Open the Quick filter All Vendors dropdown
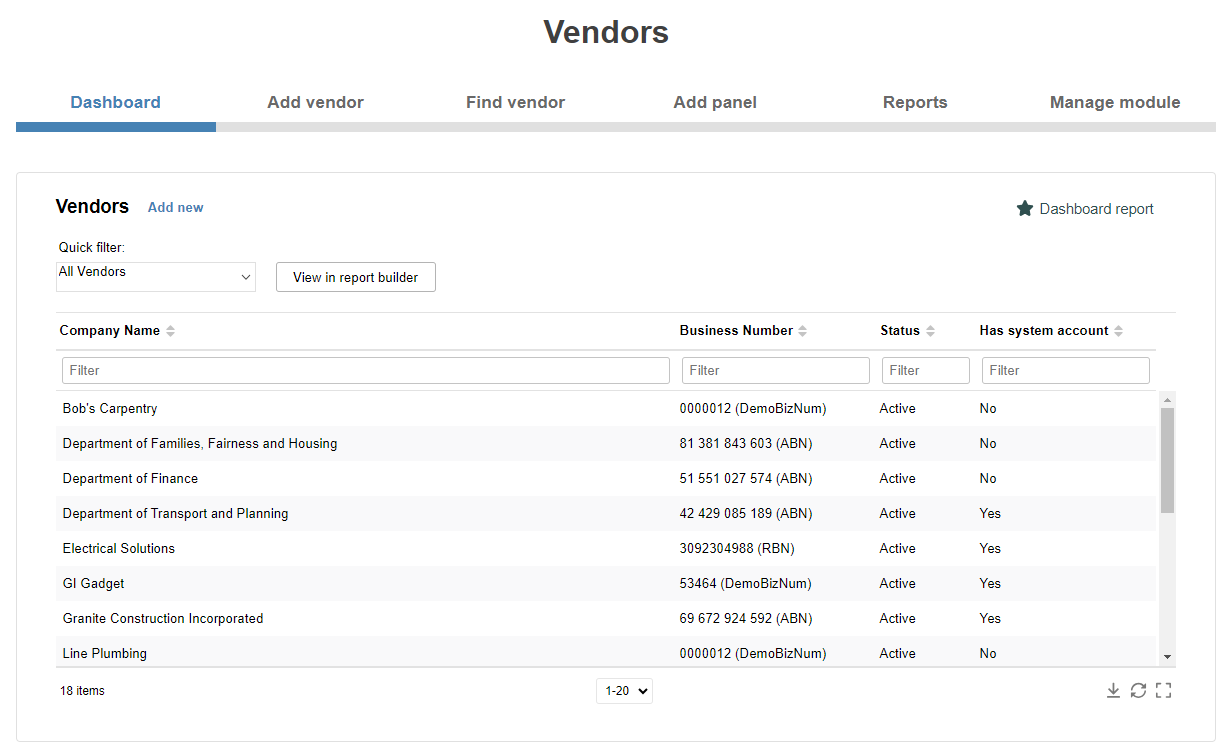Screen dimensions: 1226x753 pyautogui.click(x=156, y=277)
